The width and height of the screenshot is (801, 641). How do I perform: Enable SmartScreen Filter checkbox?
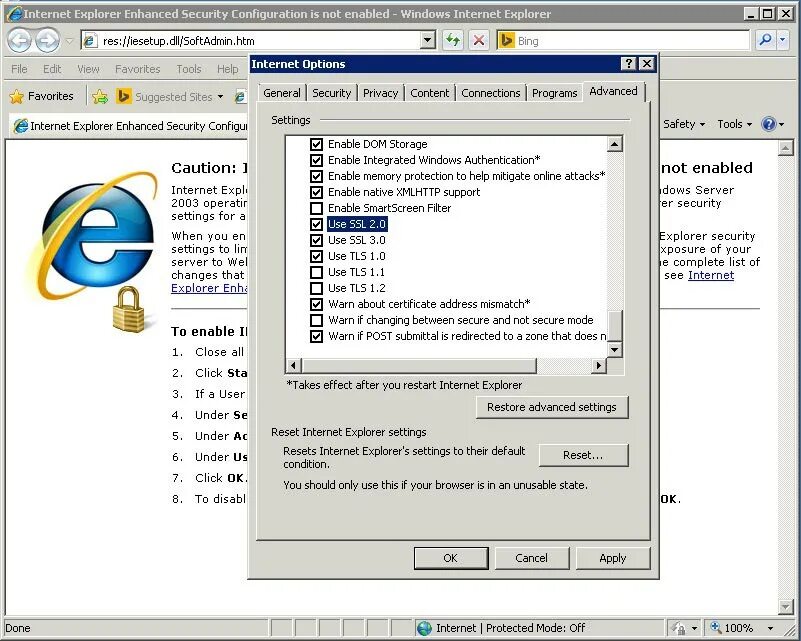click(316, 208)
